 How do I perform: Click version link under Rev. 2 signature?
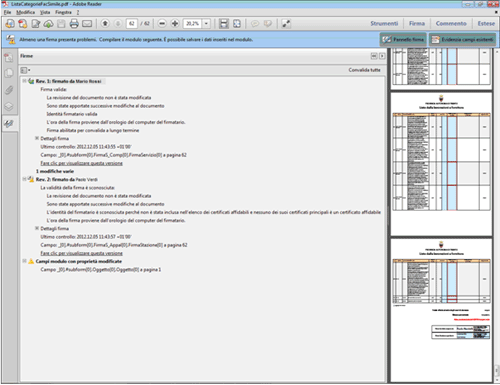[81, 253]
